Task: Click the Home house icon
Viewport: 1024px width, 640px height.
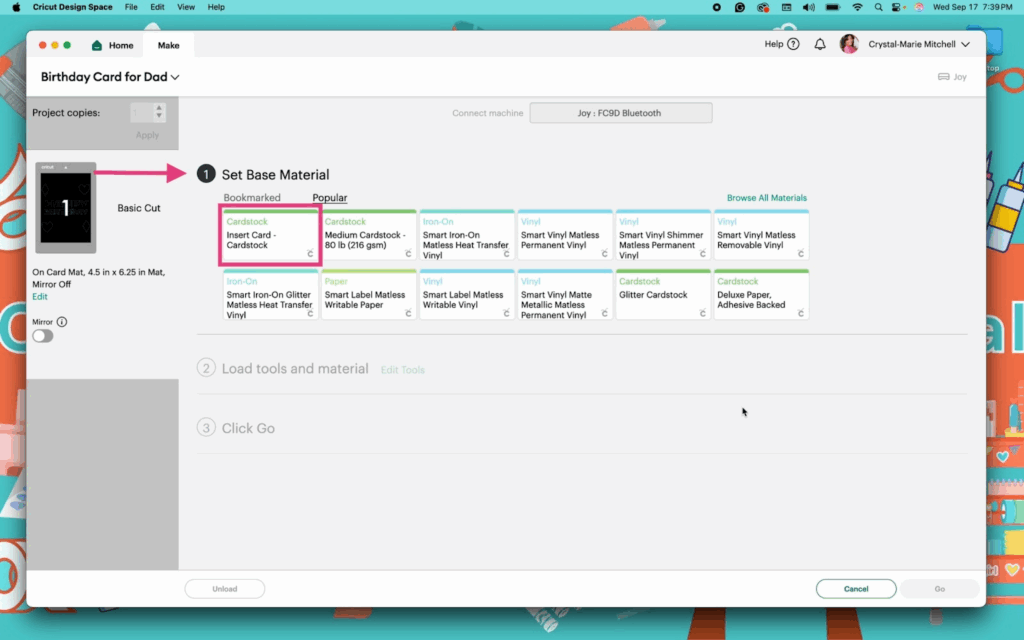Action: 97,46
